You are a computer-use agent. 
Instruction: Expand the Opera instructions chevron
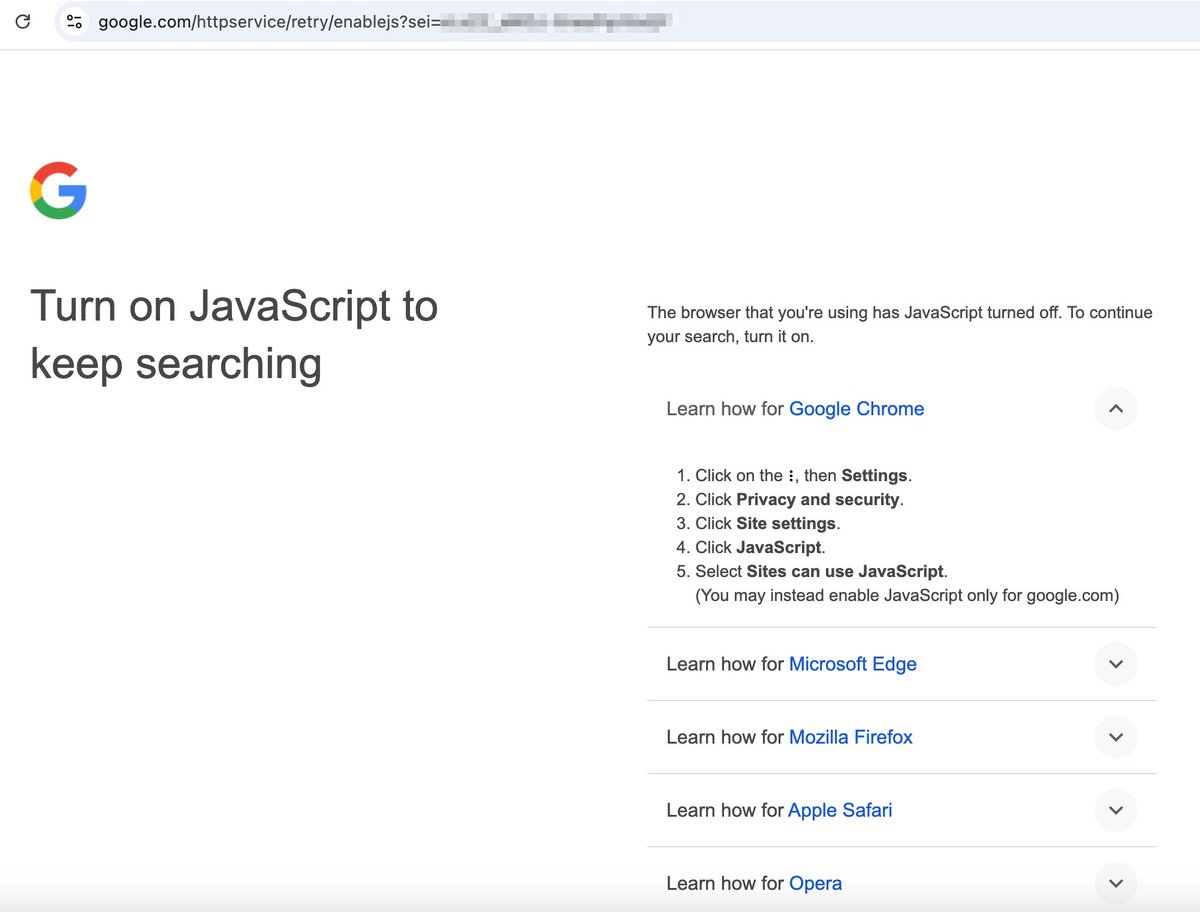tap(1116, 883)
